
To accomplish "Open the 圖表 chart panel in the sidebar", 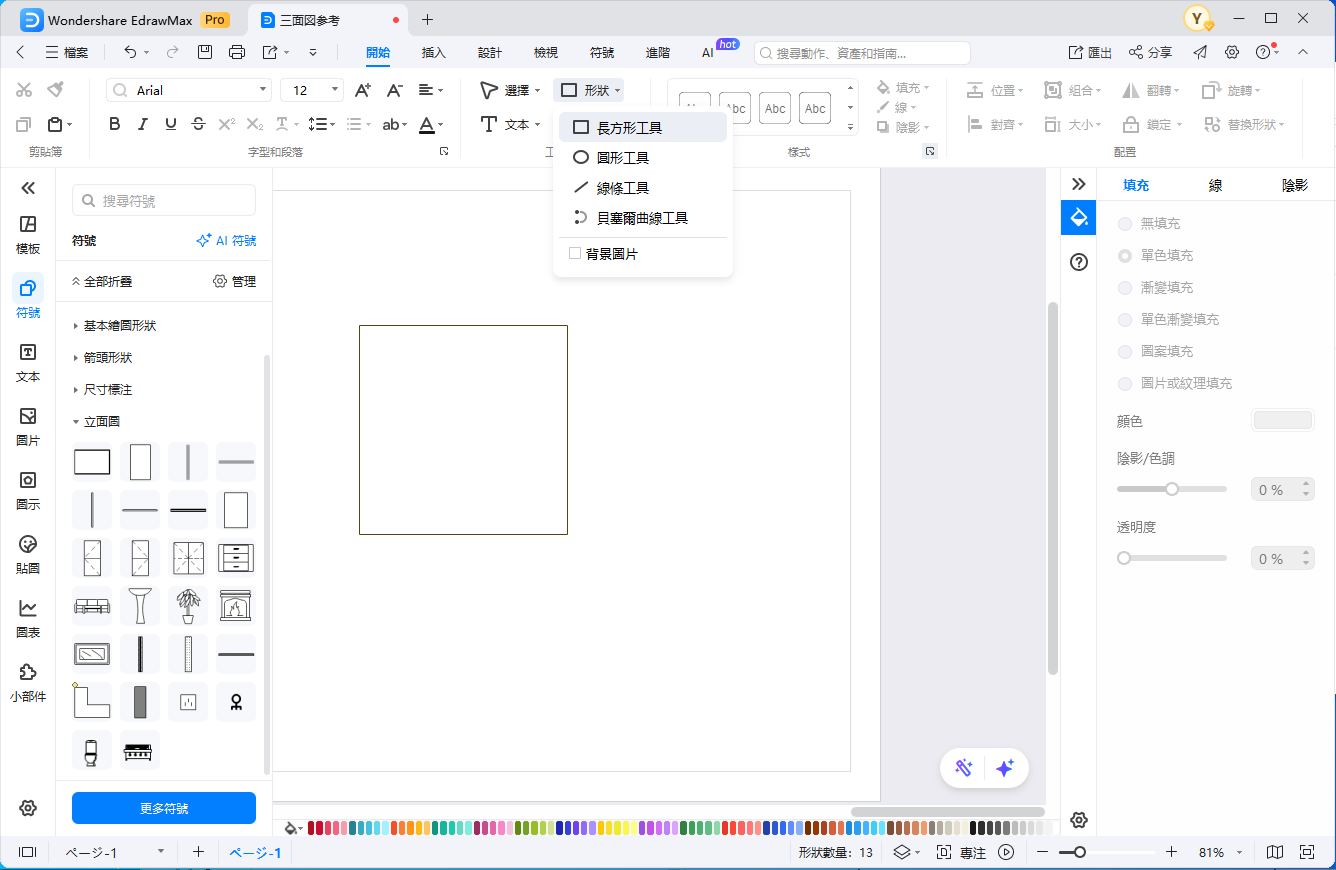I will click(28, 618).
